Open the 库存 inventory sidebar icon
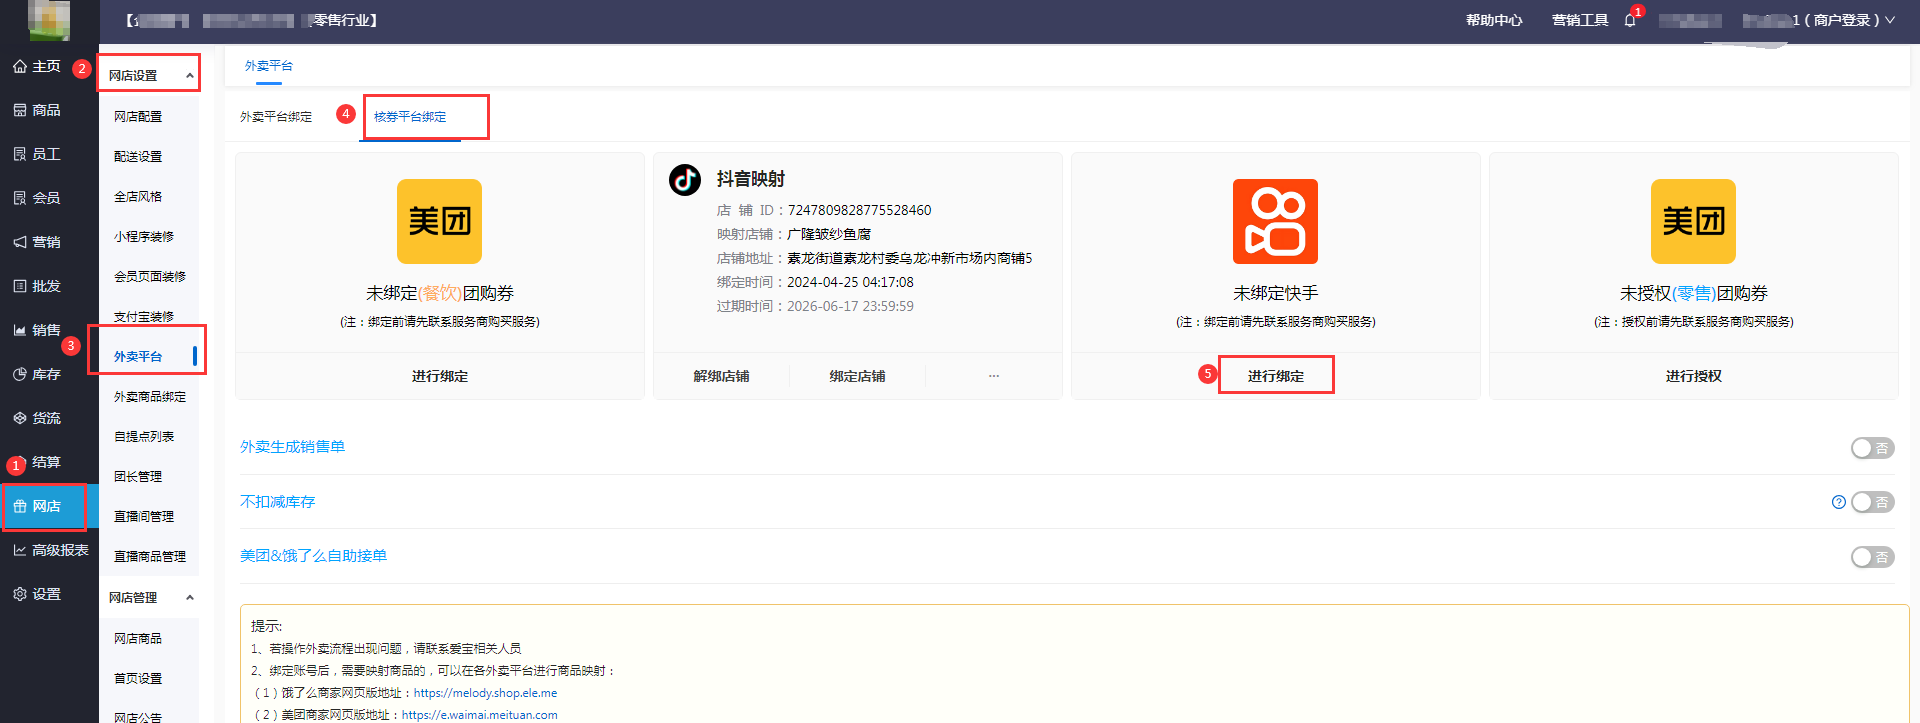The height and width of the screenshot is (723, 1920). [20, 374]
